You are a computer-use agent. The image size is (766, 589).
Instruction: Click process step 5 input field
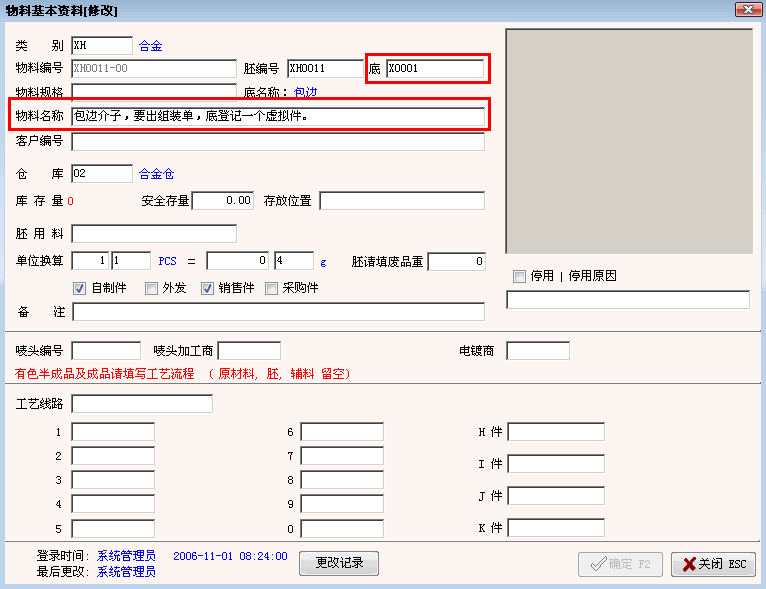click(x=113, y=528)
